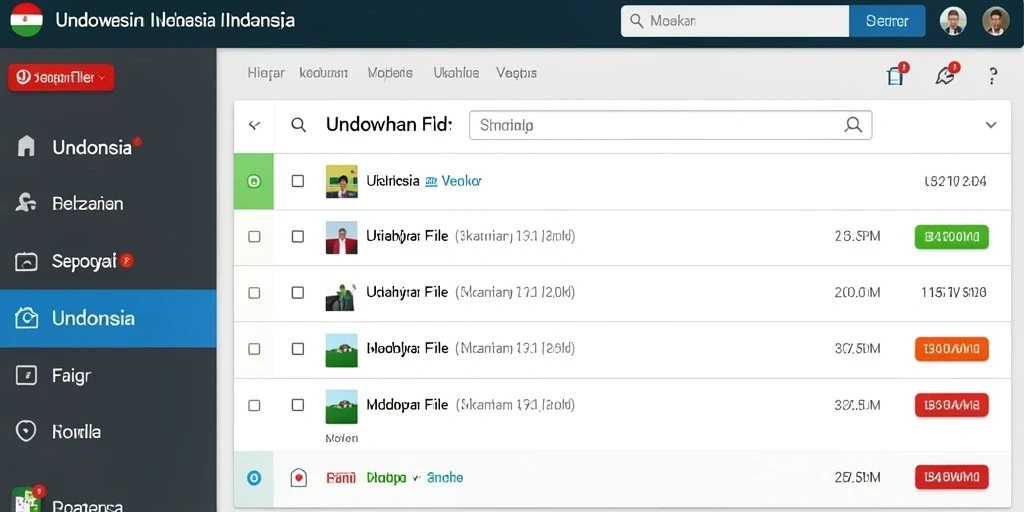Open the clipboard icon with red badge
Screen dimensions: 1024x512
896,74
